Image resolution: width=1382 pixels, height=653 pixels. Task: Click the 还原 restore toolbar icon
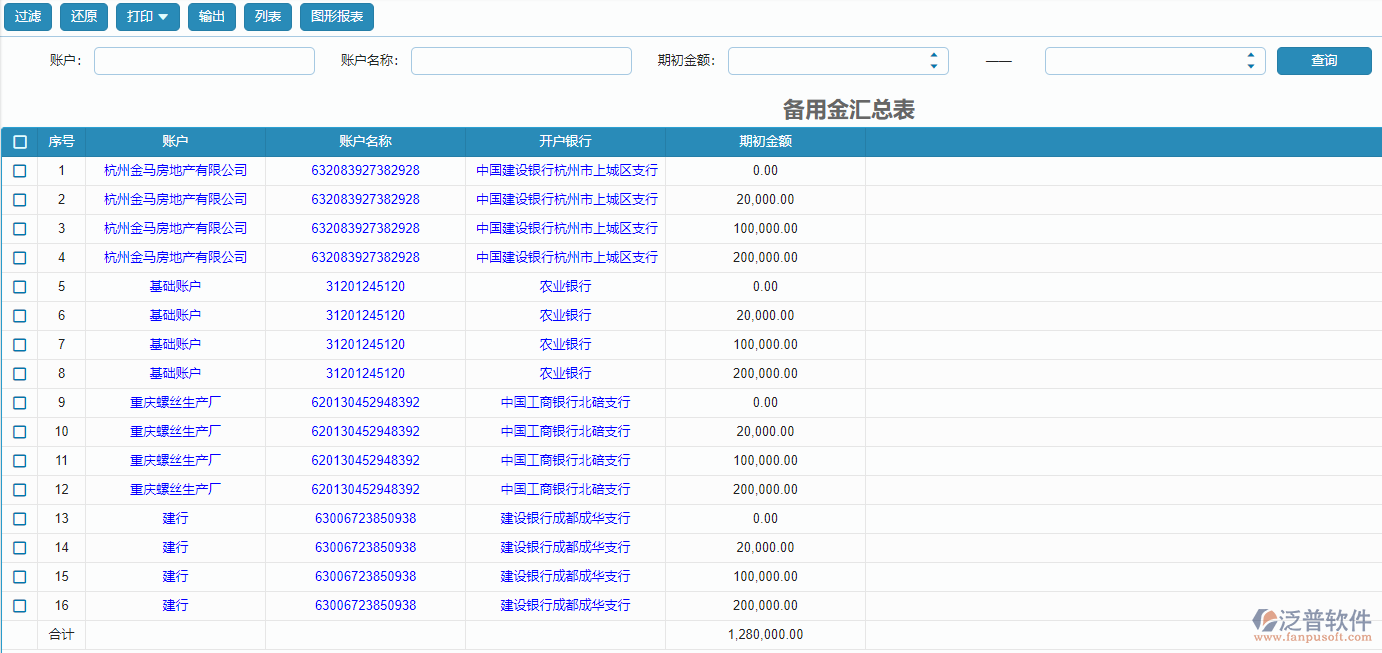[83, 16]
